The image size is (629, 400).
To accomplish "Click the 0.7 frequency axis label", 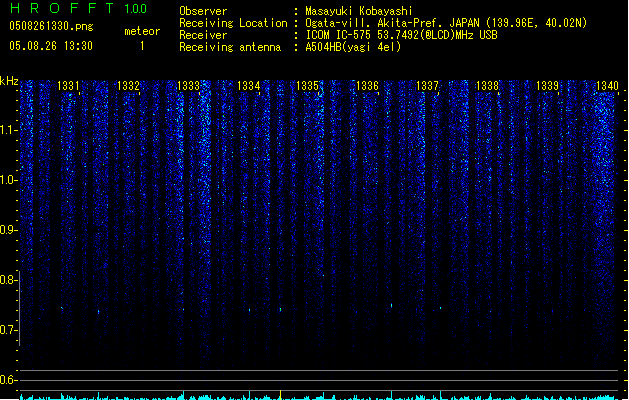I will point(8,330).
